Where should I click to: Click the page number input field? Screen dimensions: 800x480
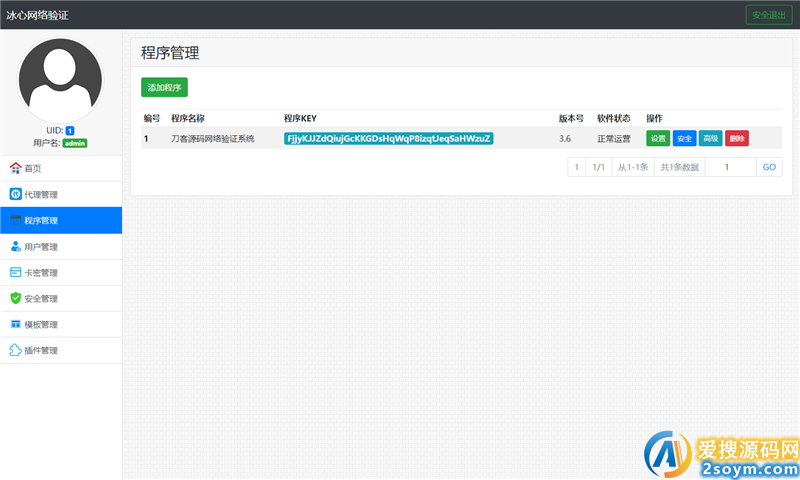pos(731,167)
